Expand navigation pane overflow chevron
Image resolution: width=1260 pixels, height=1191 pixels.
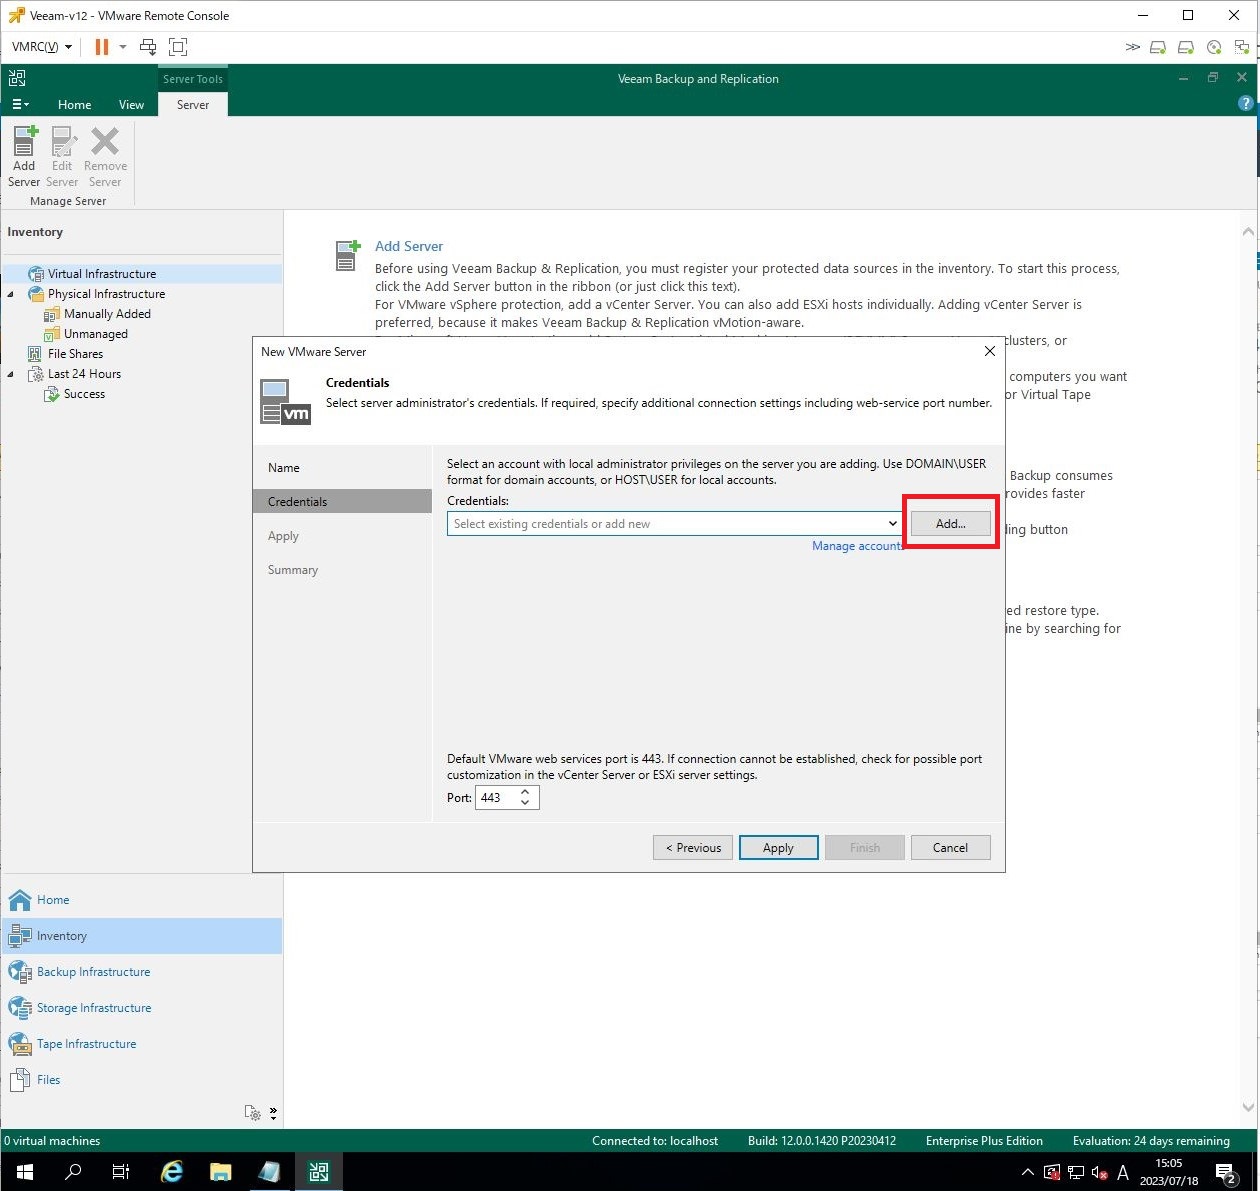point(273,1113)
